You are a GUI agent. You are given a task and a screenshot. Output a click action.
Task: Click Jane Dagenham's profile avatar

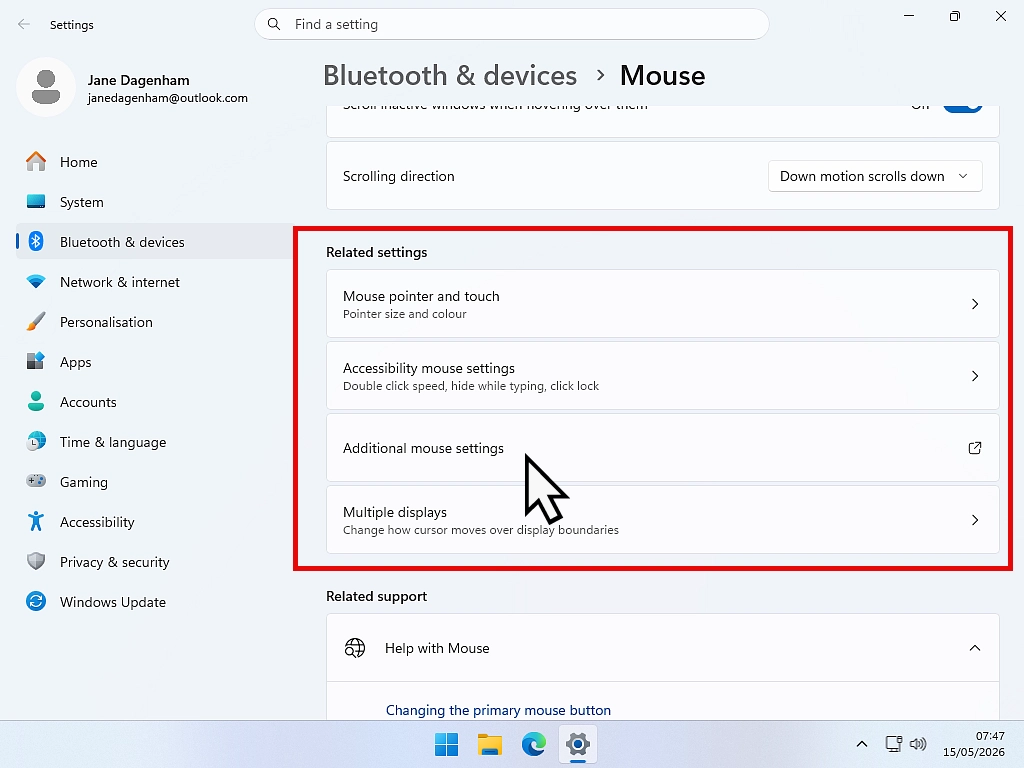click(x=46, y=87)
